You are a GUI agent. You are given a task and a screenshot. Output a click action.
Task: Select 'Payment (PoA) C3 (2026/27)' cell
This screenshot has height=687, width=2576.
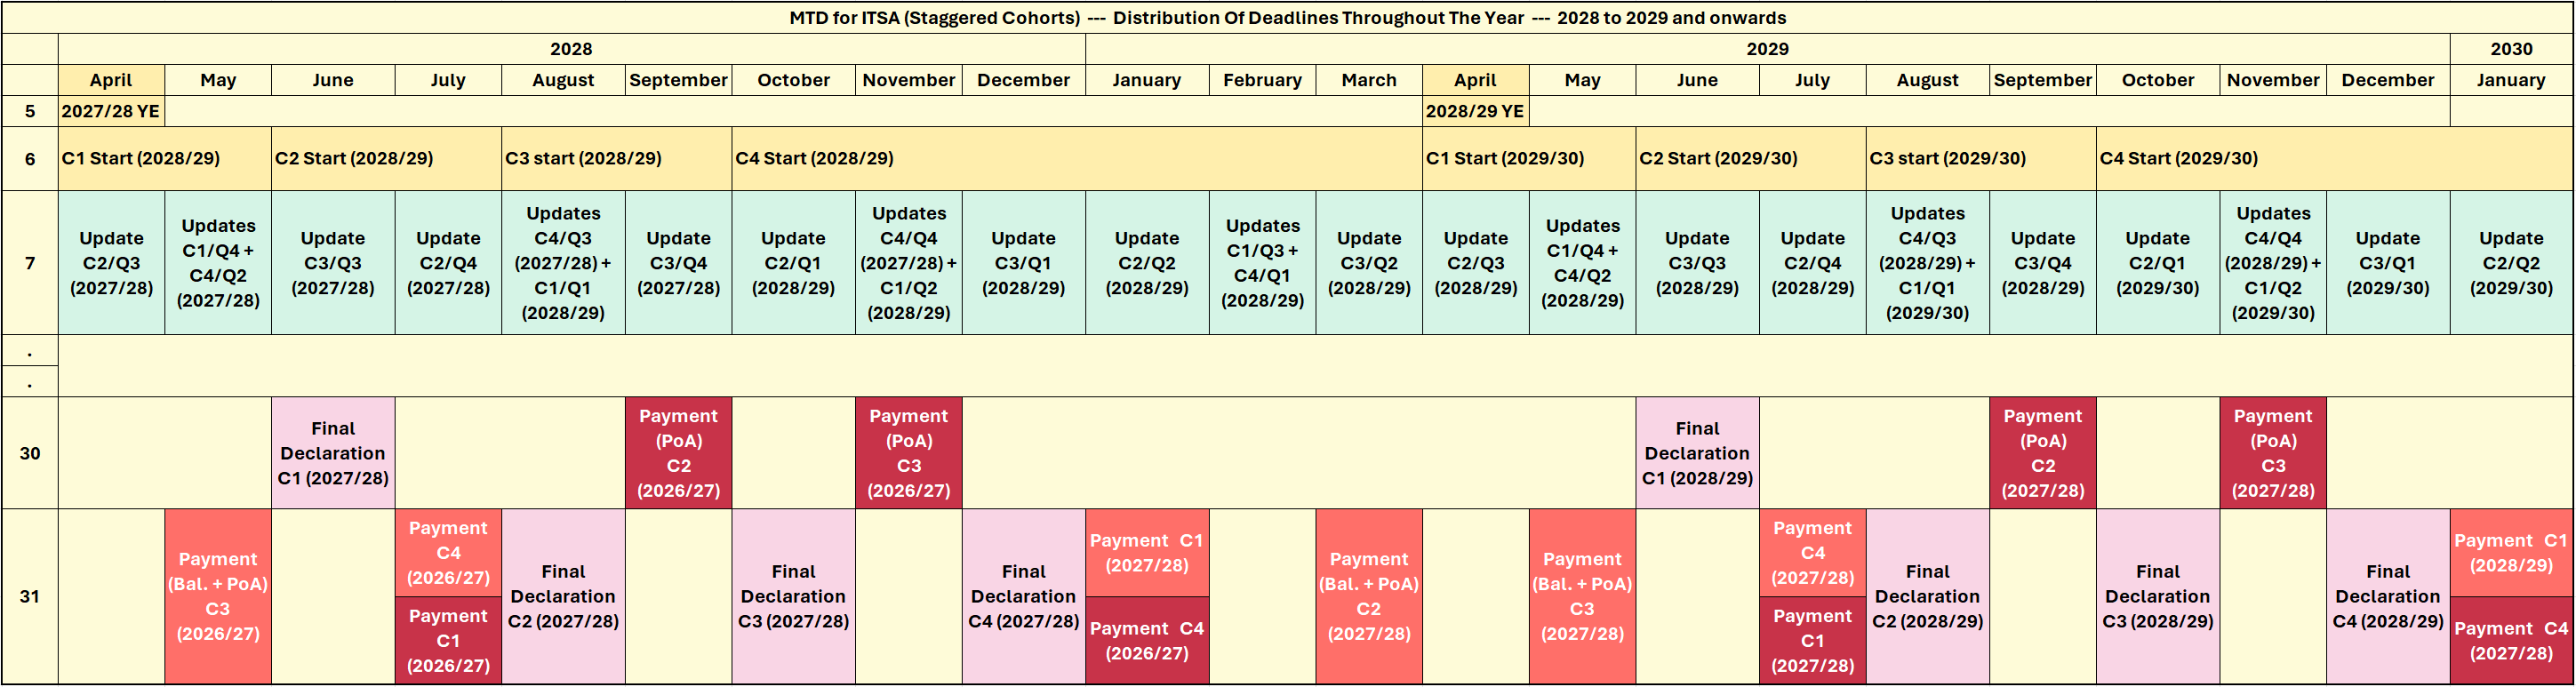point(908,453)
